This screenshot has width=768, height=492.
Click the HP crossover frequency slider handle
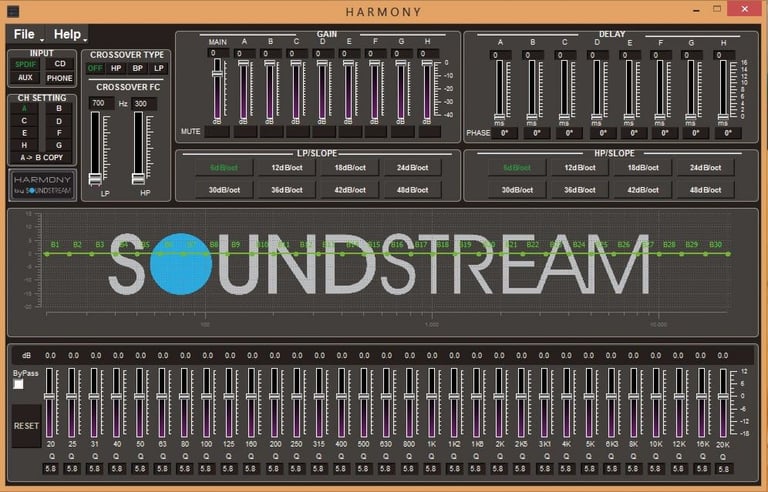pos(139,179)
